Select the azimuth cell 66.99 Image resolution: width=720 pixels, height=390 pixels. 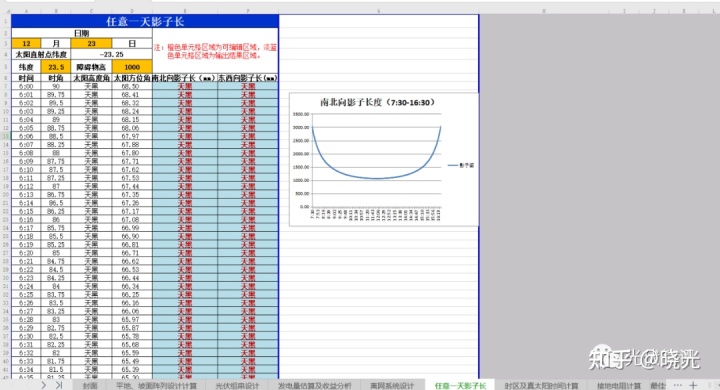click(x=132, y=228)
